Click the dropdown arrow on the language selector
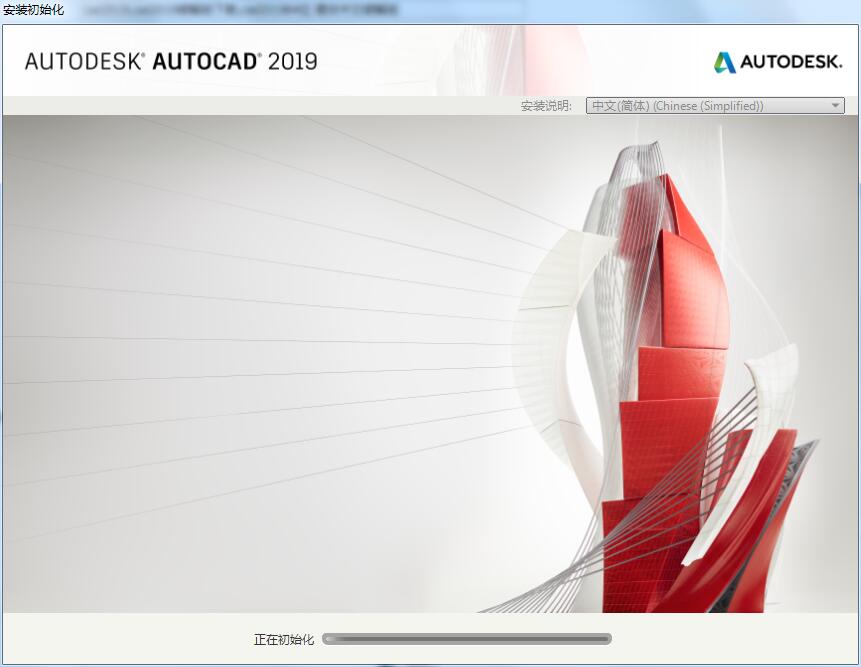This screenshot has height=667, width=861. (835, 105)
